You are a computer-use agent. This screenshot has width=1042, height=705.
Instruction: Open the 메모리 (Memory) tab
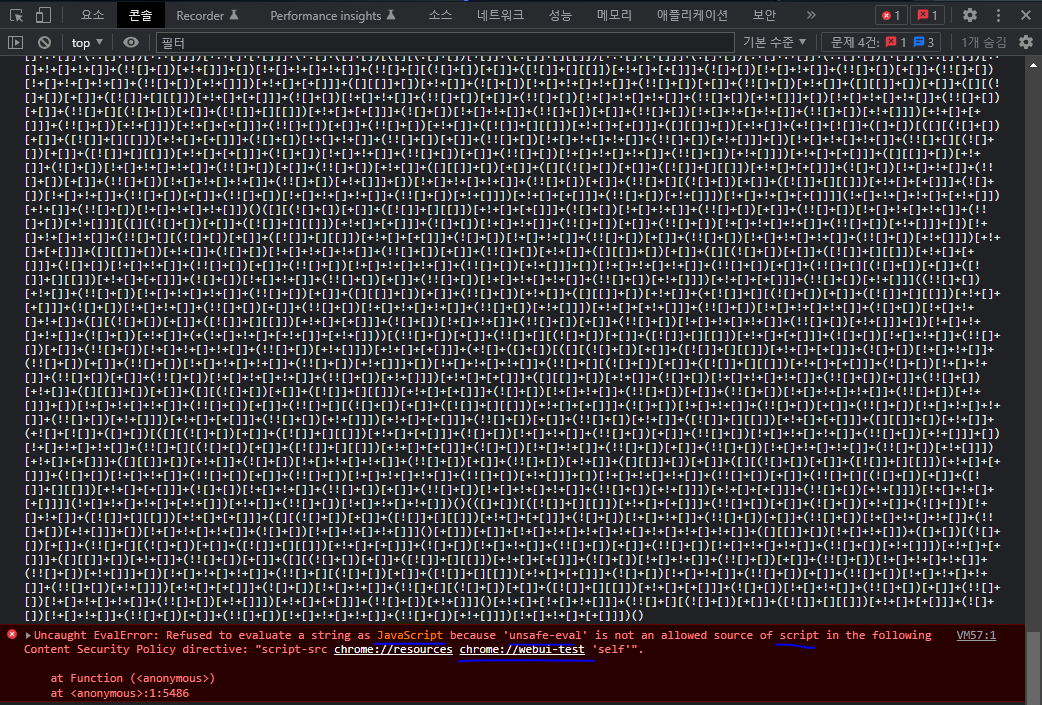click(x=614, y=15)
